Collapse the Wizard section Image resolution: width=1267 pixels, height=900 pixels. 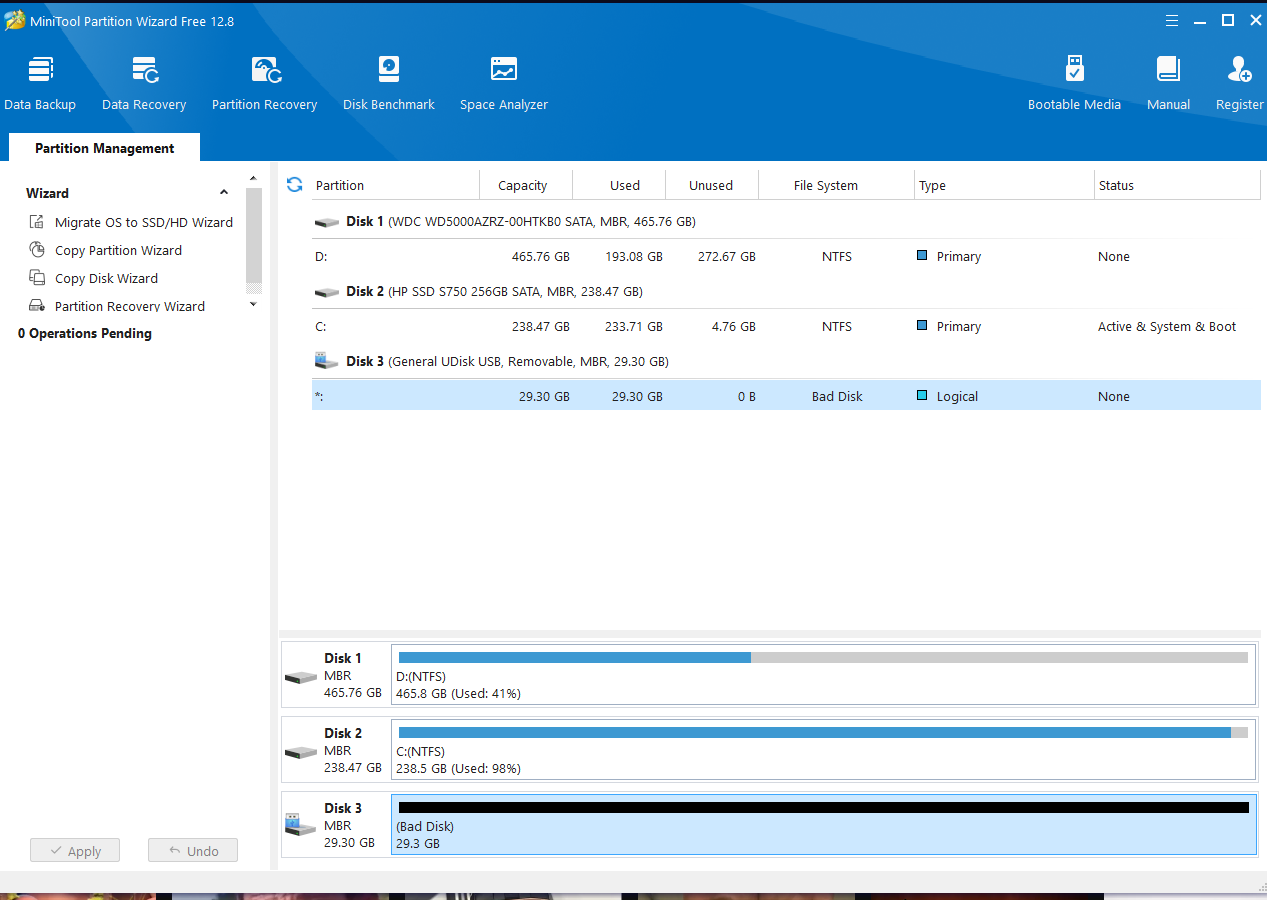(x=224, y=193)
